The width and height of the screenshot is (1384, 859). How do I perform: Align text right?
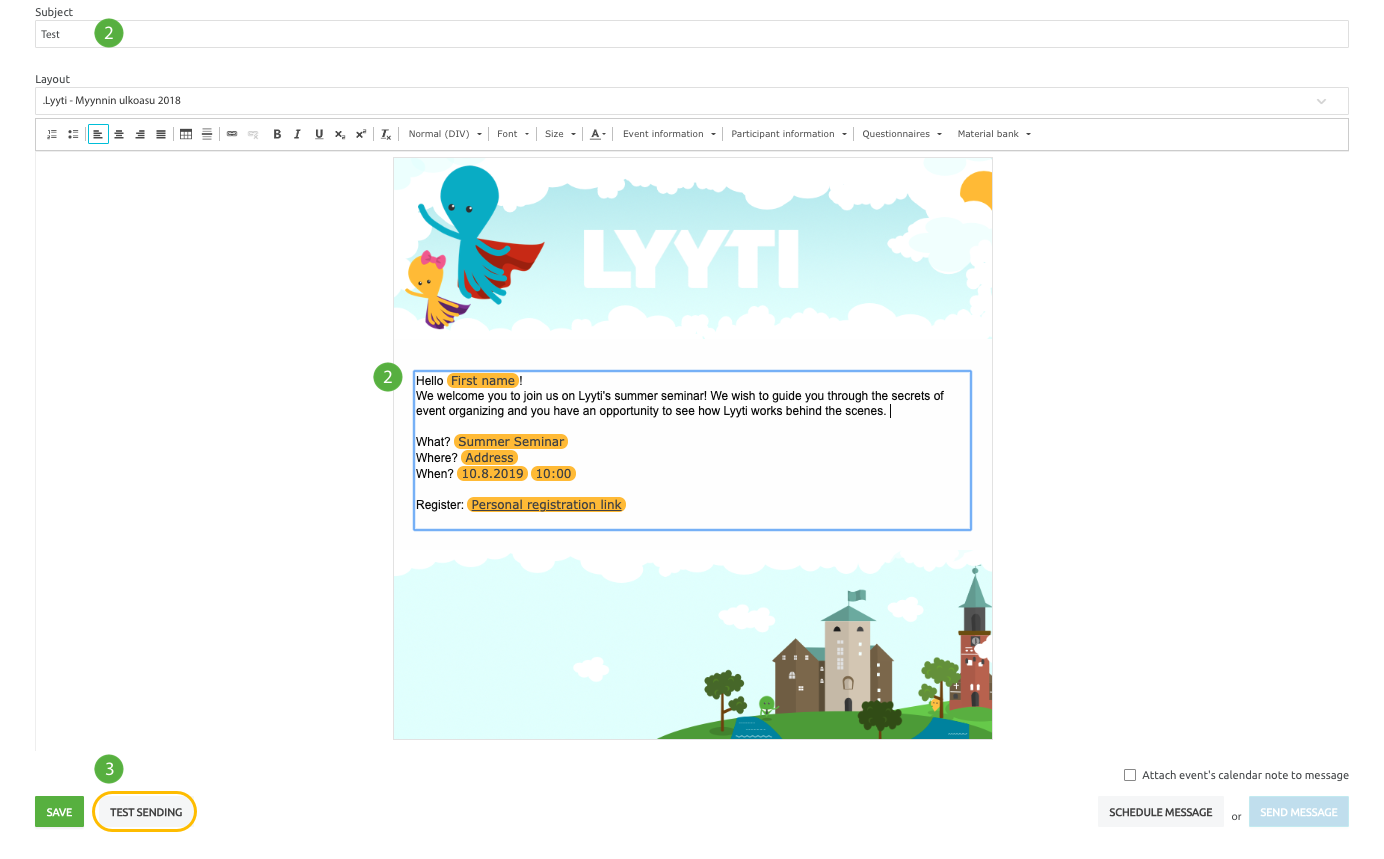[x=140, y=134]
